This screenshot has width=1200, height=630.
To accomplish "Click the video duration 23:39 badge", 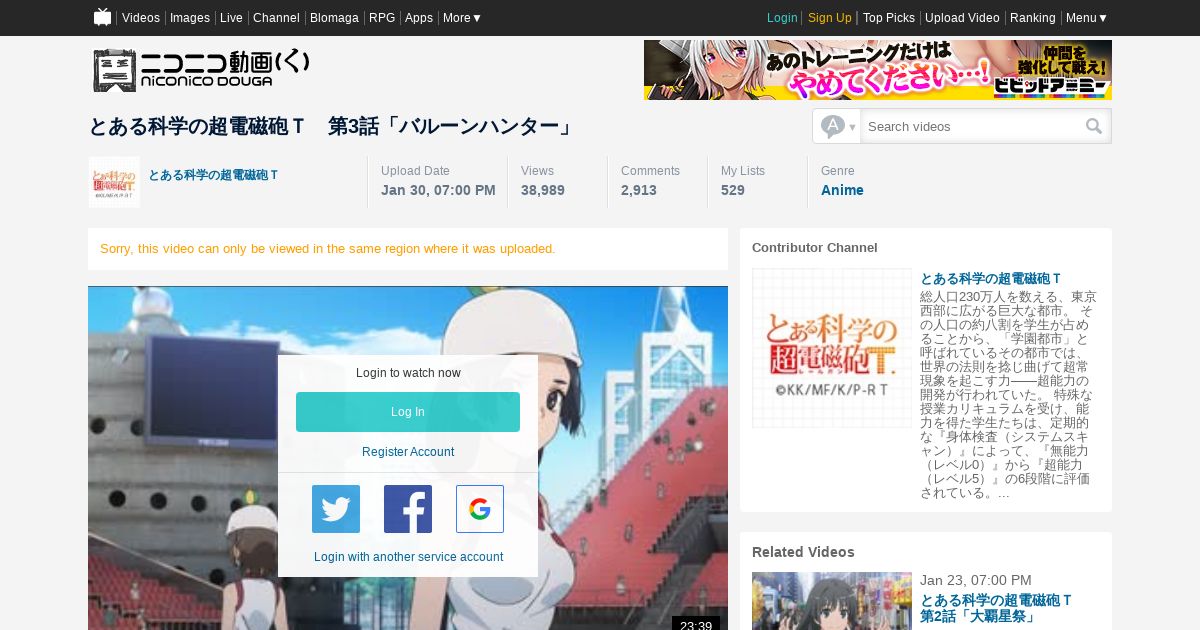I will pyautogui.click(x=696, y=625).
